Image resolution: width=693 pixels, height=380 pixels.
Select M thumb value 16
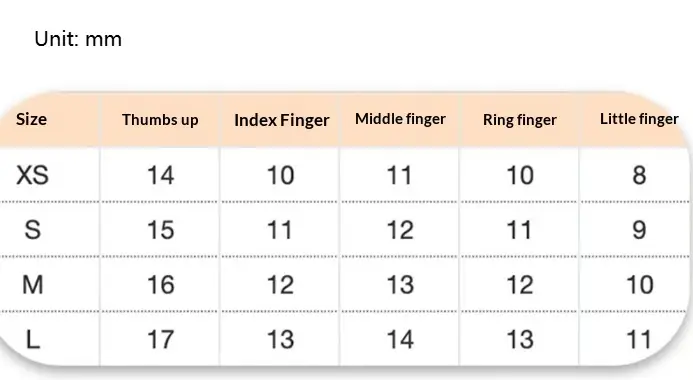(x=161, y=285)
